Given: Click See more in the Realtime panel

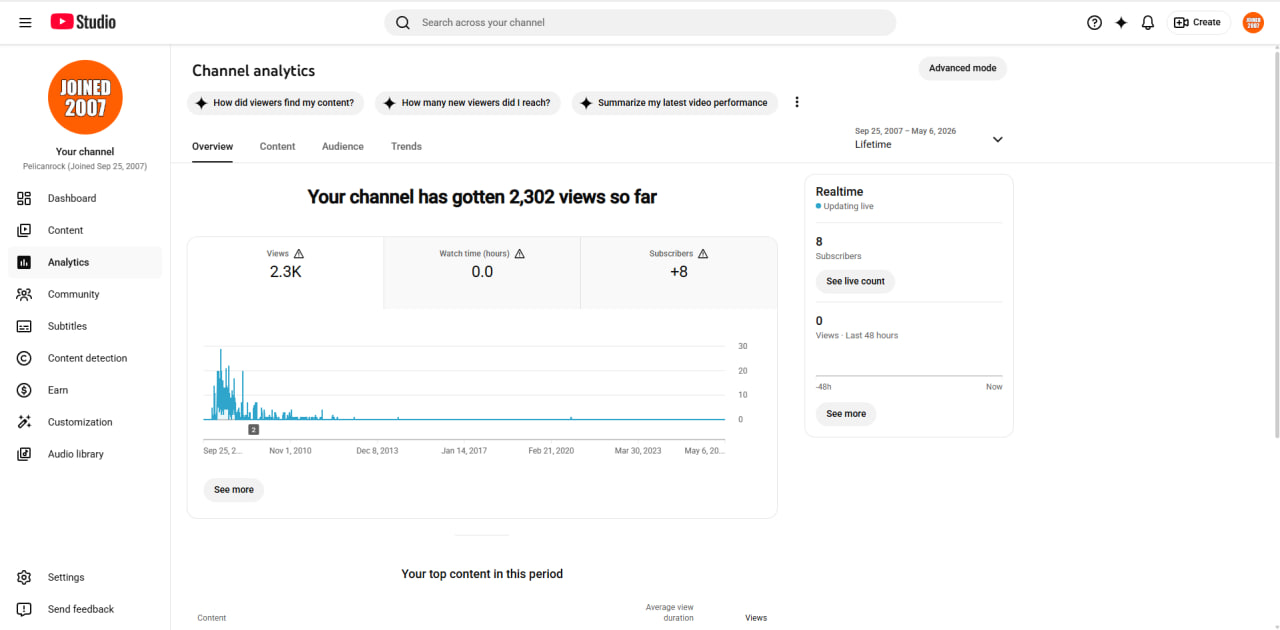Looking at the screenshot, I should (846, 414).
